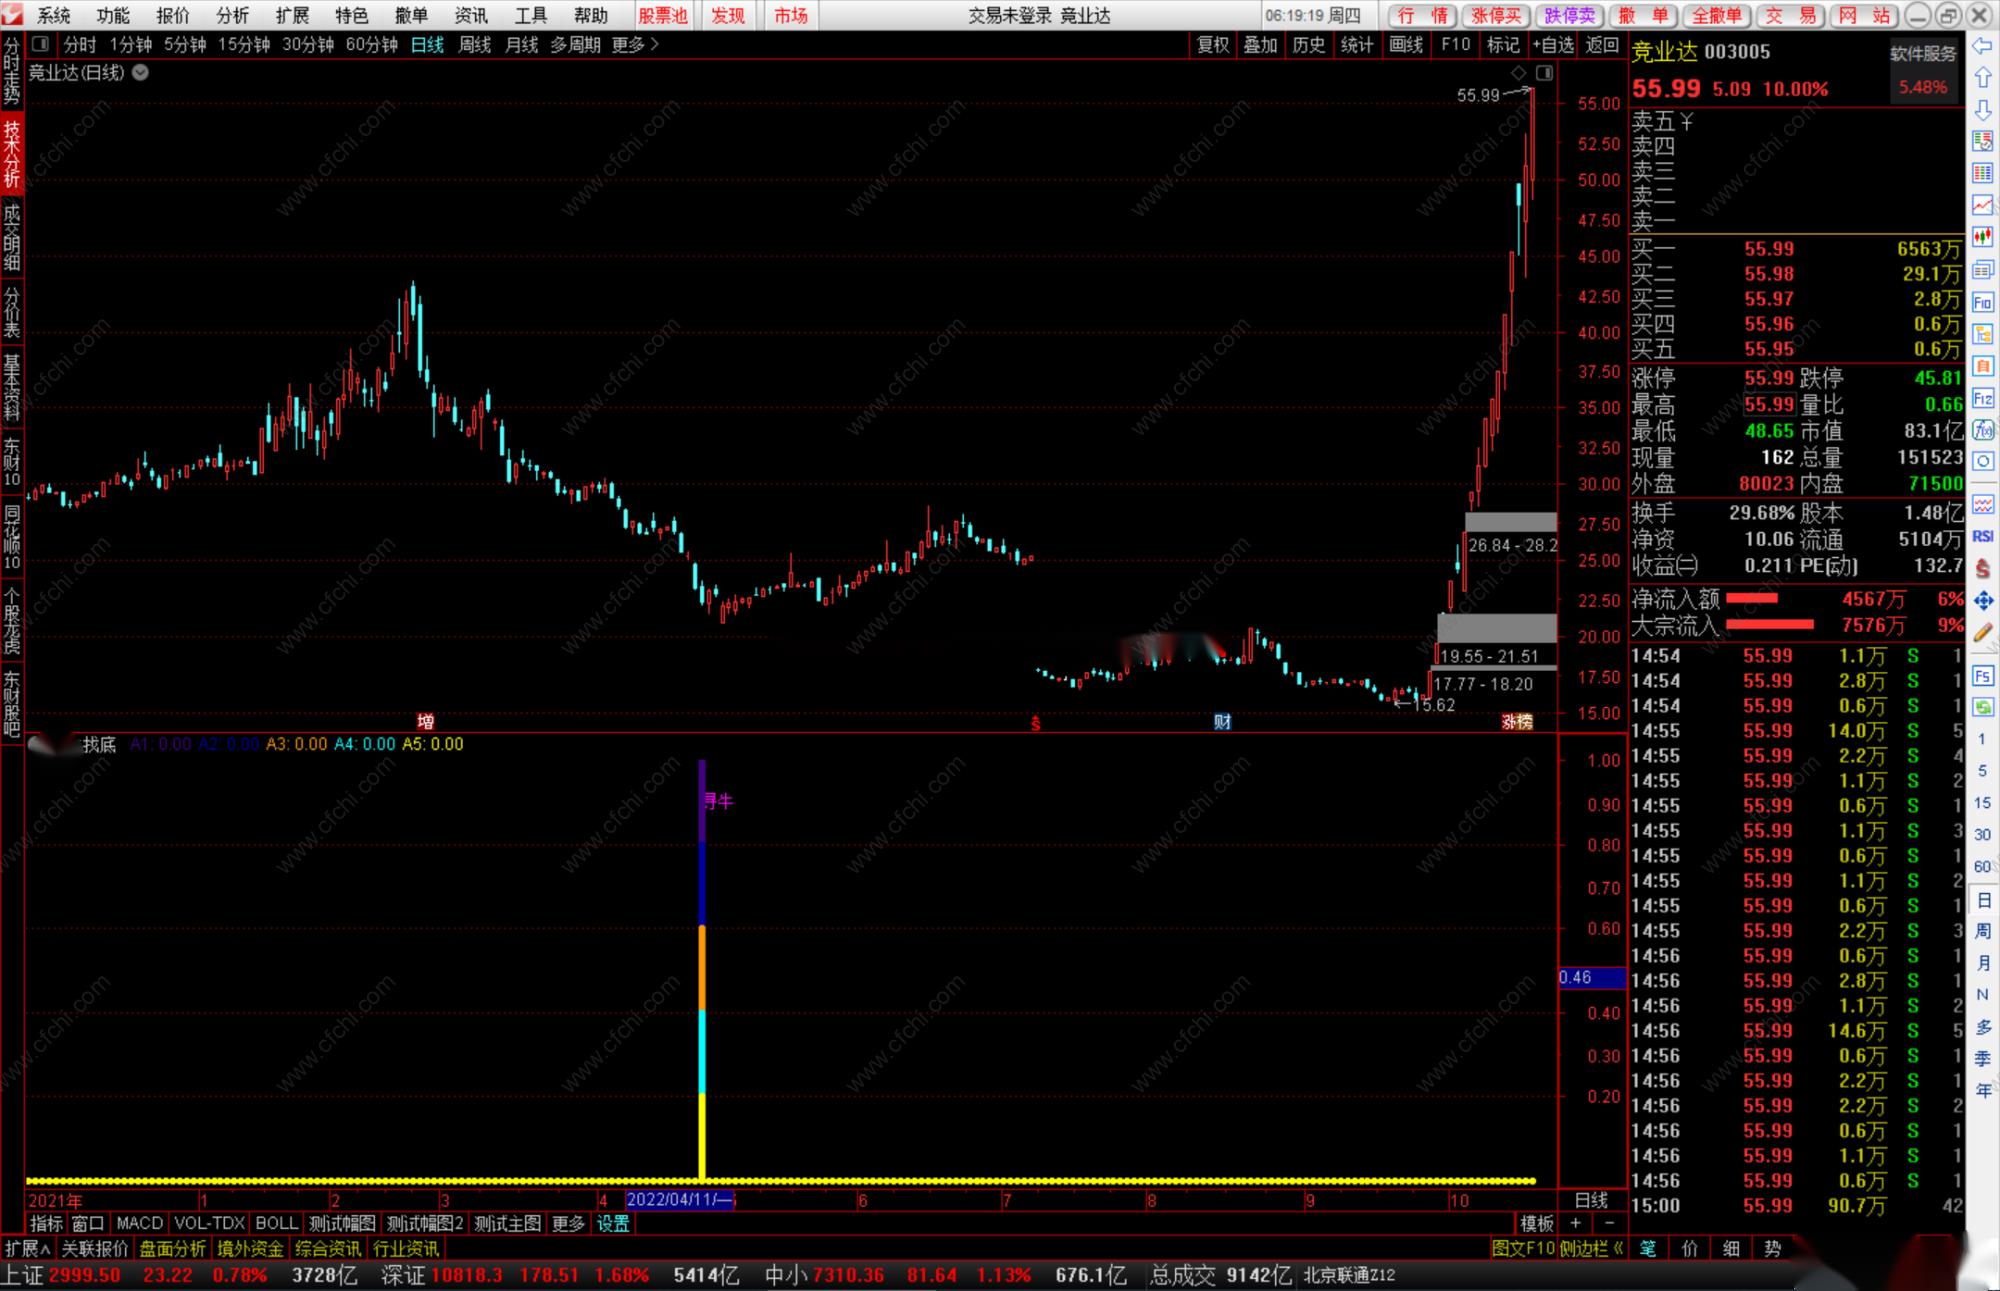The width and height of the screenshot is (2000, 1291).
Task: Click the plus zoom button beside 模板
Action: click(1576, 1223)
